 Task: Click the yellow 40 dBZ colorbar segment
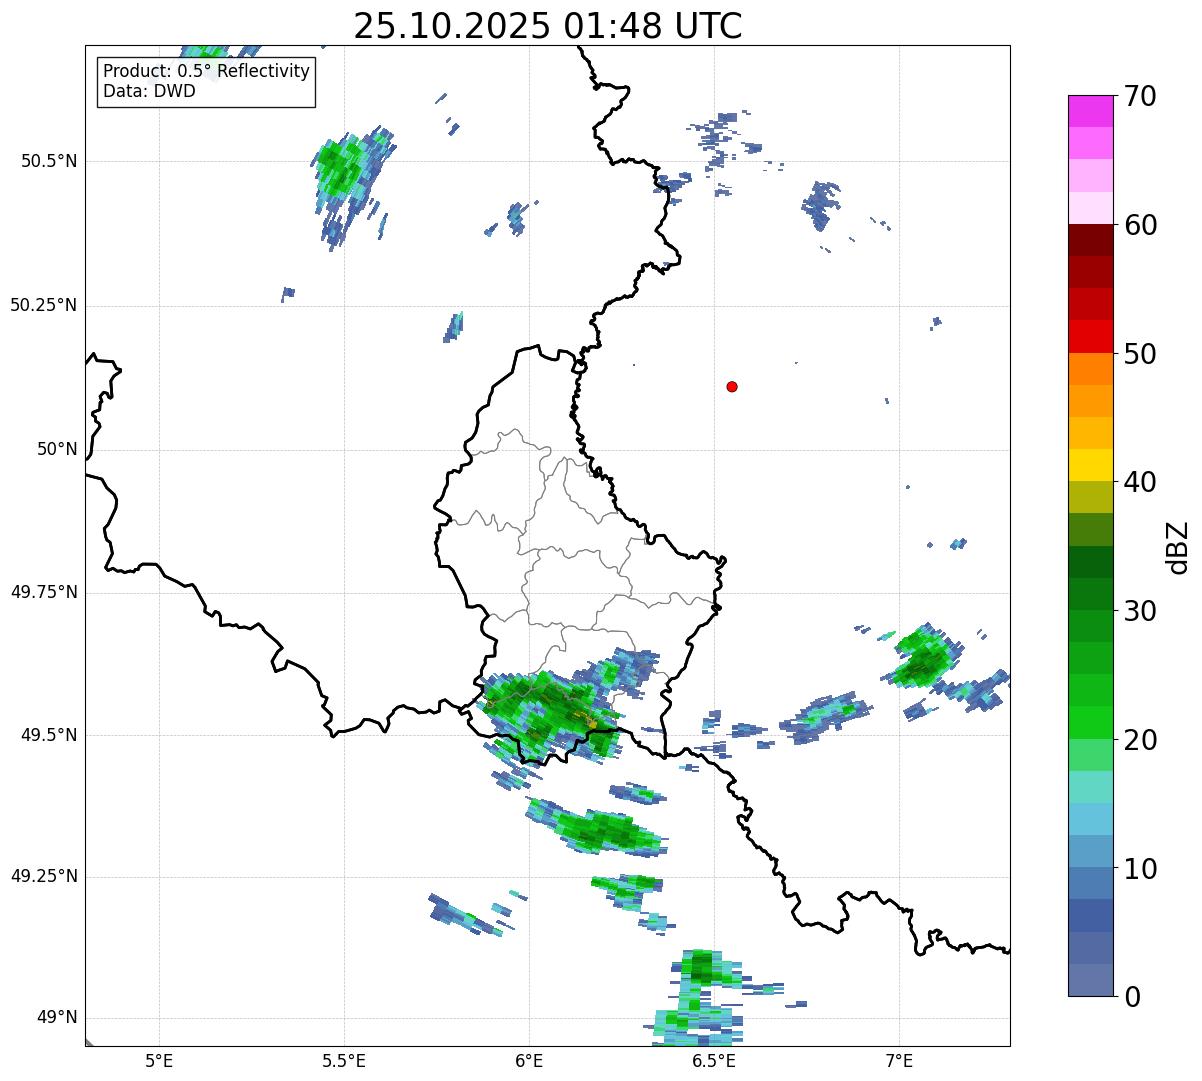point(1090,465)
